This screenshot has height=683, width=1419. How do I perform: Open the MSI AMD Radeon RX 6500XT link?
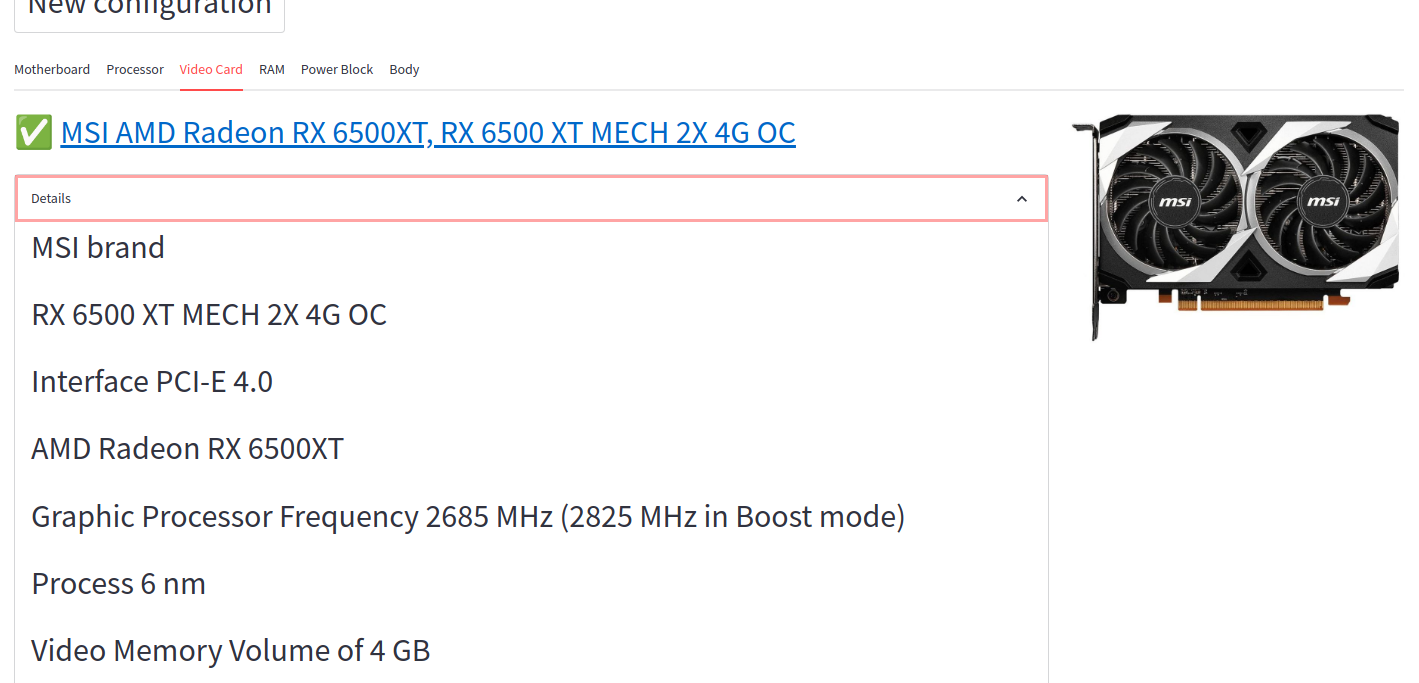click(x=428, y=133)
